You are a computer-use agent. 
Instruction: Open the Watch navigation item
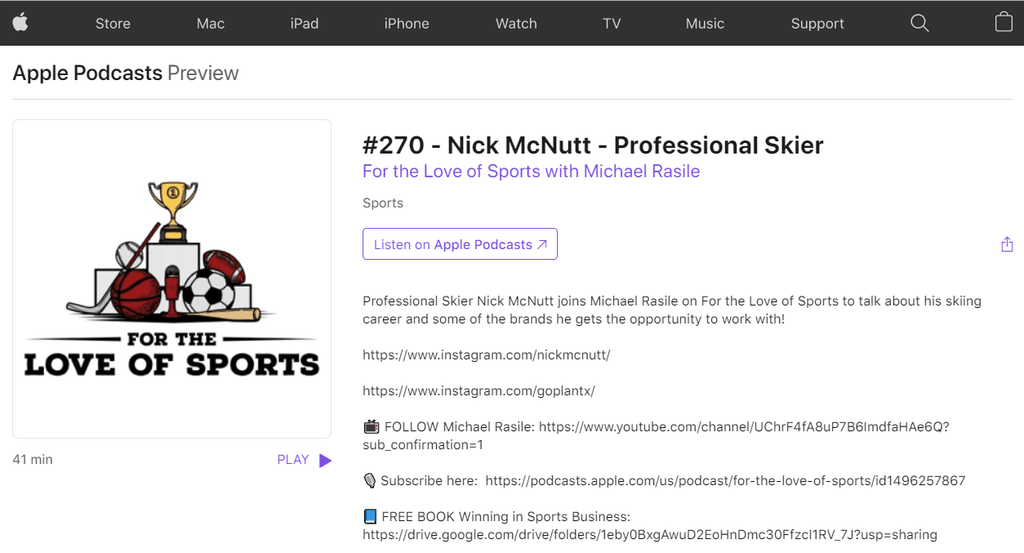click(x=516, y=24)
